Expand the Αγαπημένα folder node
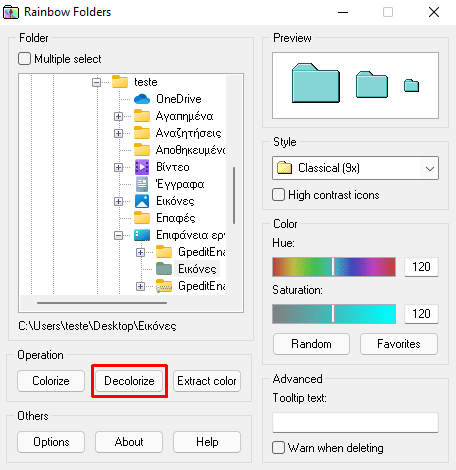The image size is (456, 470). coord(118,116)
